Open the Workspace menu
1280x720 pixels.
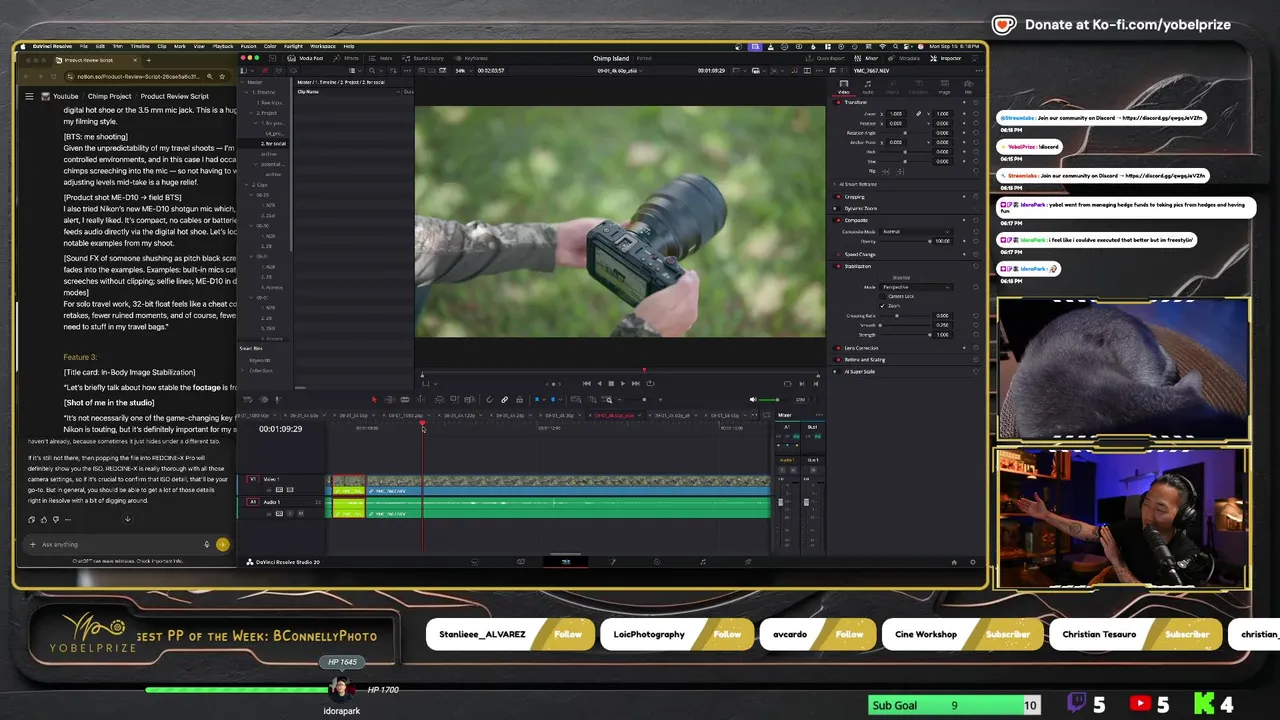click(x=322, y=46)
